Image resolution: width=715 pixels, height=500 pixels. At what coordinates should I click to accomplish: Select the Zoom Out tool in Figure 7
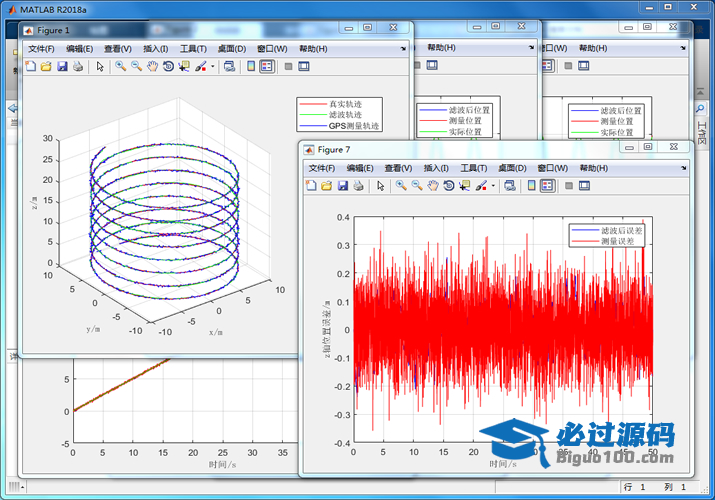pos(416,186)
